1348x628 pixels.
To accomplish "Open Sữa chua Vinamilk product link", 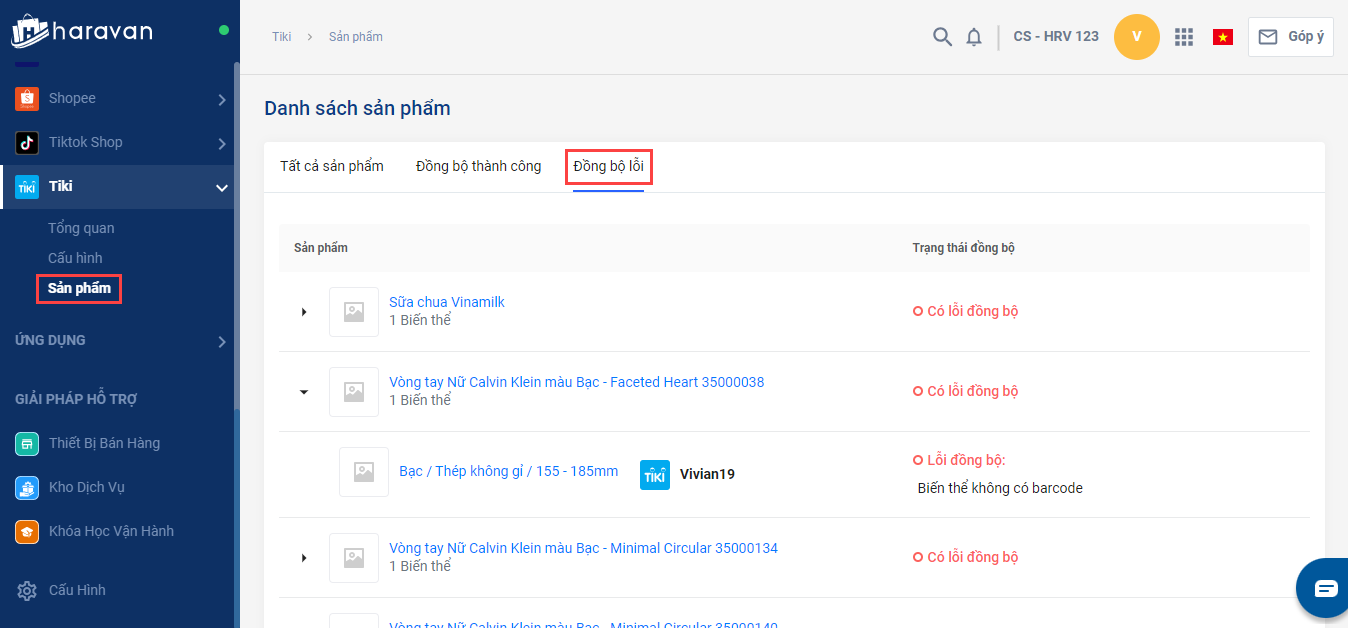I will pyautogui.click(x=448, y=302).
